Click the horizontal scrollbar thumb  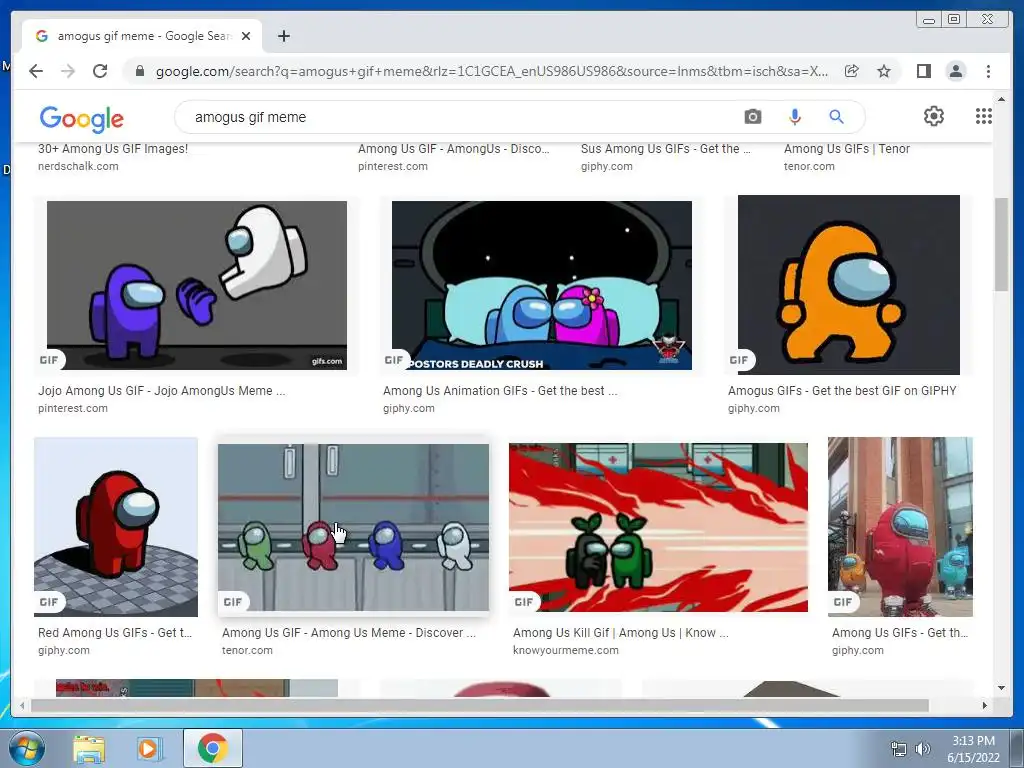(x=480, y=705)
